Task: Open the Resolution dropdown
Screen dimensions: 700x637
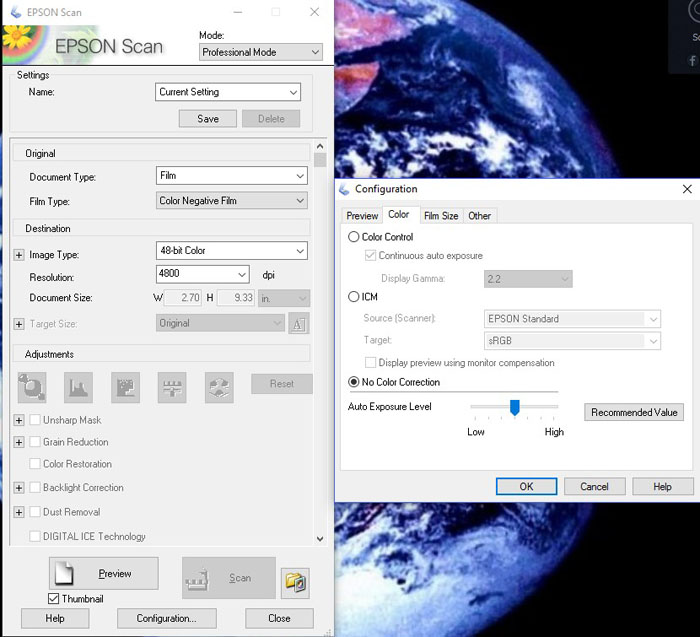Action: (x=202, y=274)
